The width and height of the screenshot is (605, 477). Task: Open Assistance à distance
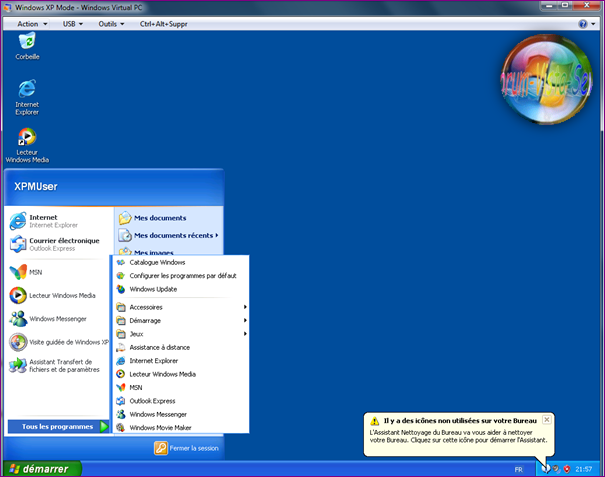tap(181, 347)
